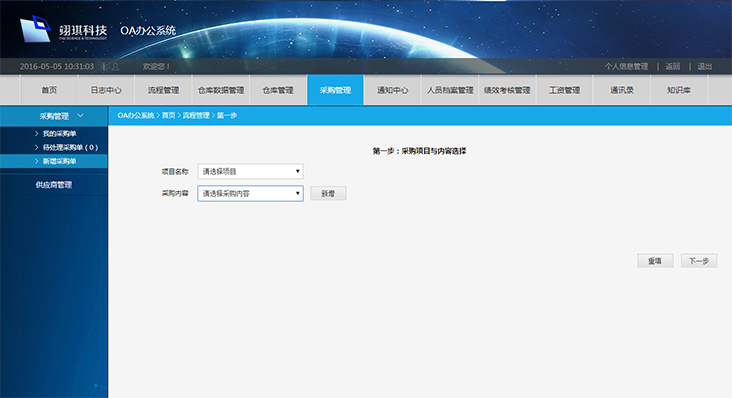732x398 pixels.
Task: Open 个人信息管理 link
Action: pyautogui.click(x=626, y=66)
